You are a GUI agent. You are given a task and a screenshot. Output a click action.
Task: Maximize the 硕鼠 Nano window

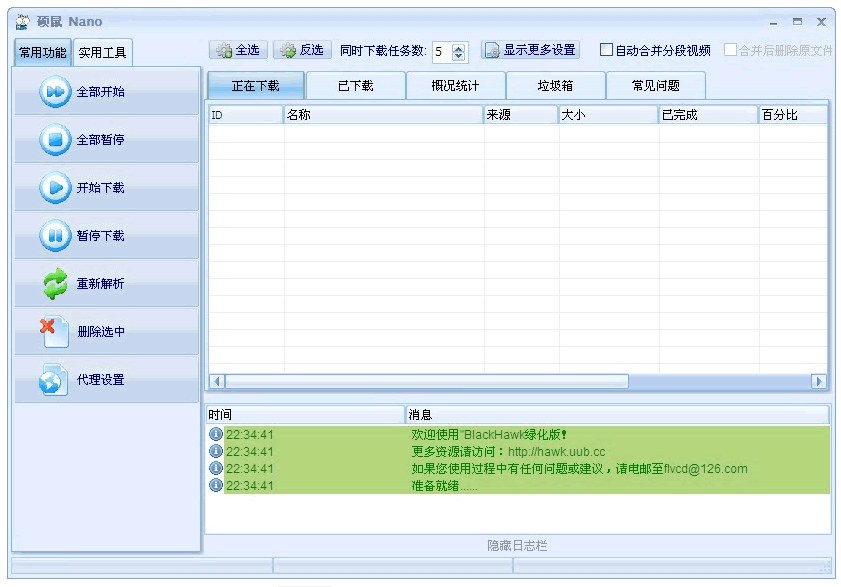coord(798,22)
